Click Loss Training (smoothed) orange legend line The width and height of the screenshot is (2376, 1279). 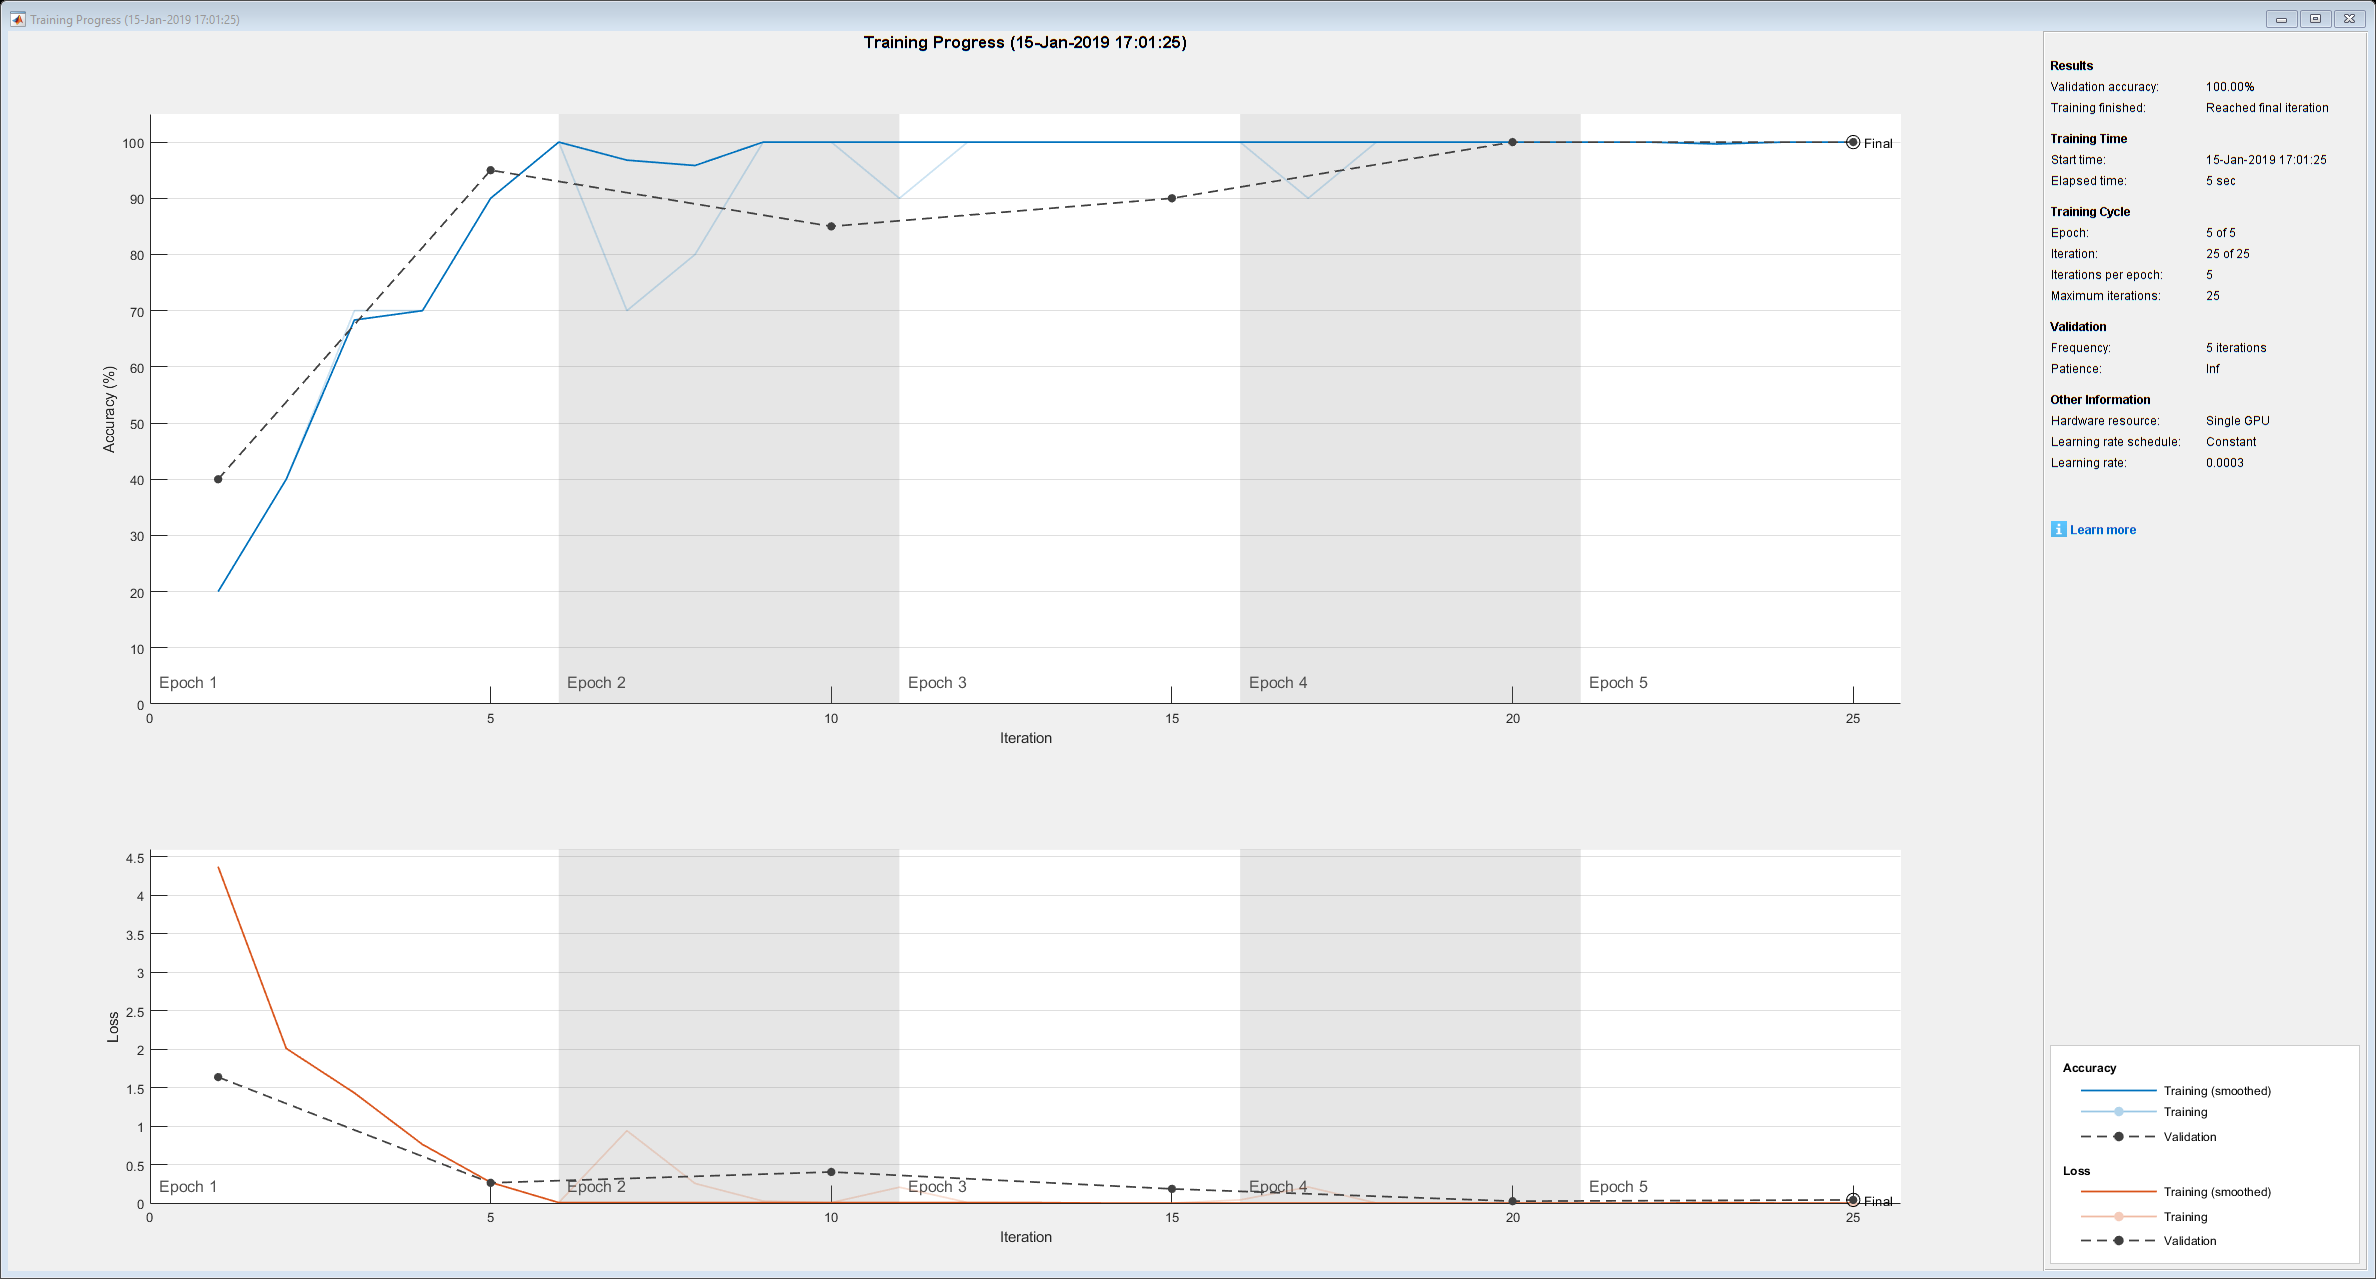(x=2117, y=1191)
